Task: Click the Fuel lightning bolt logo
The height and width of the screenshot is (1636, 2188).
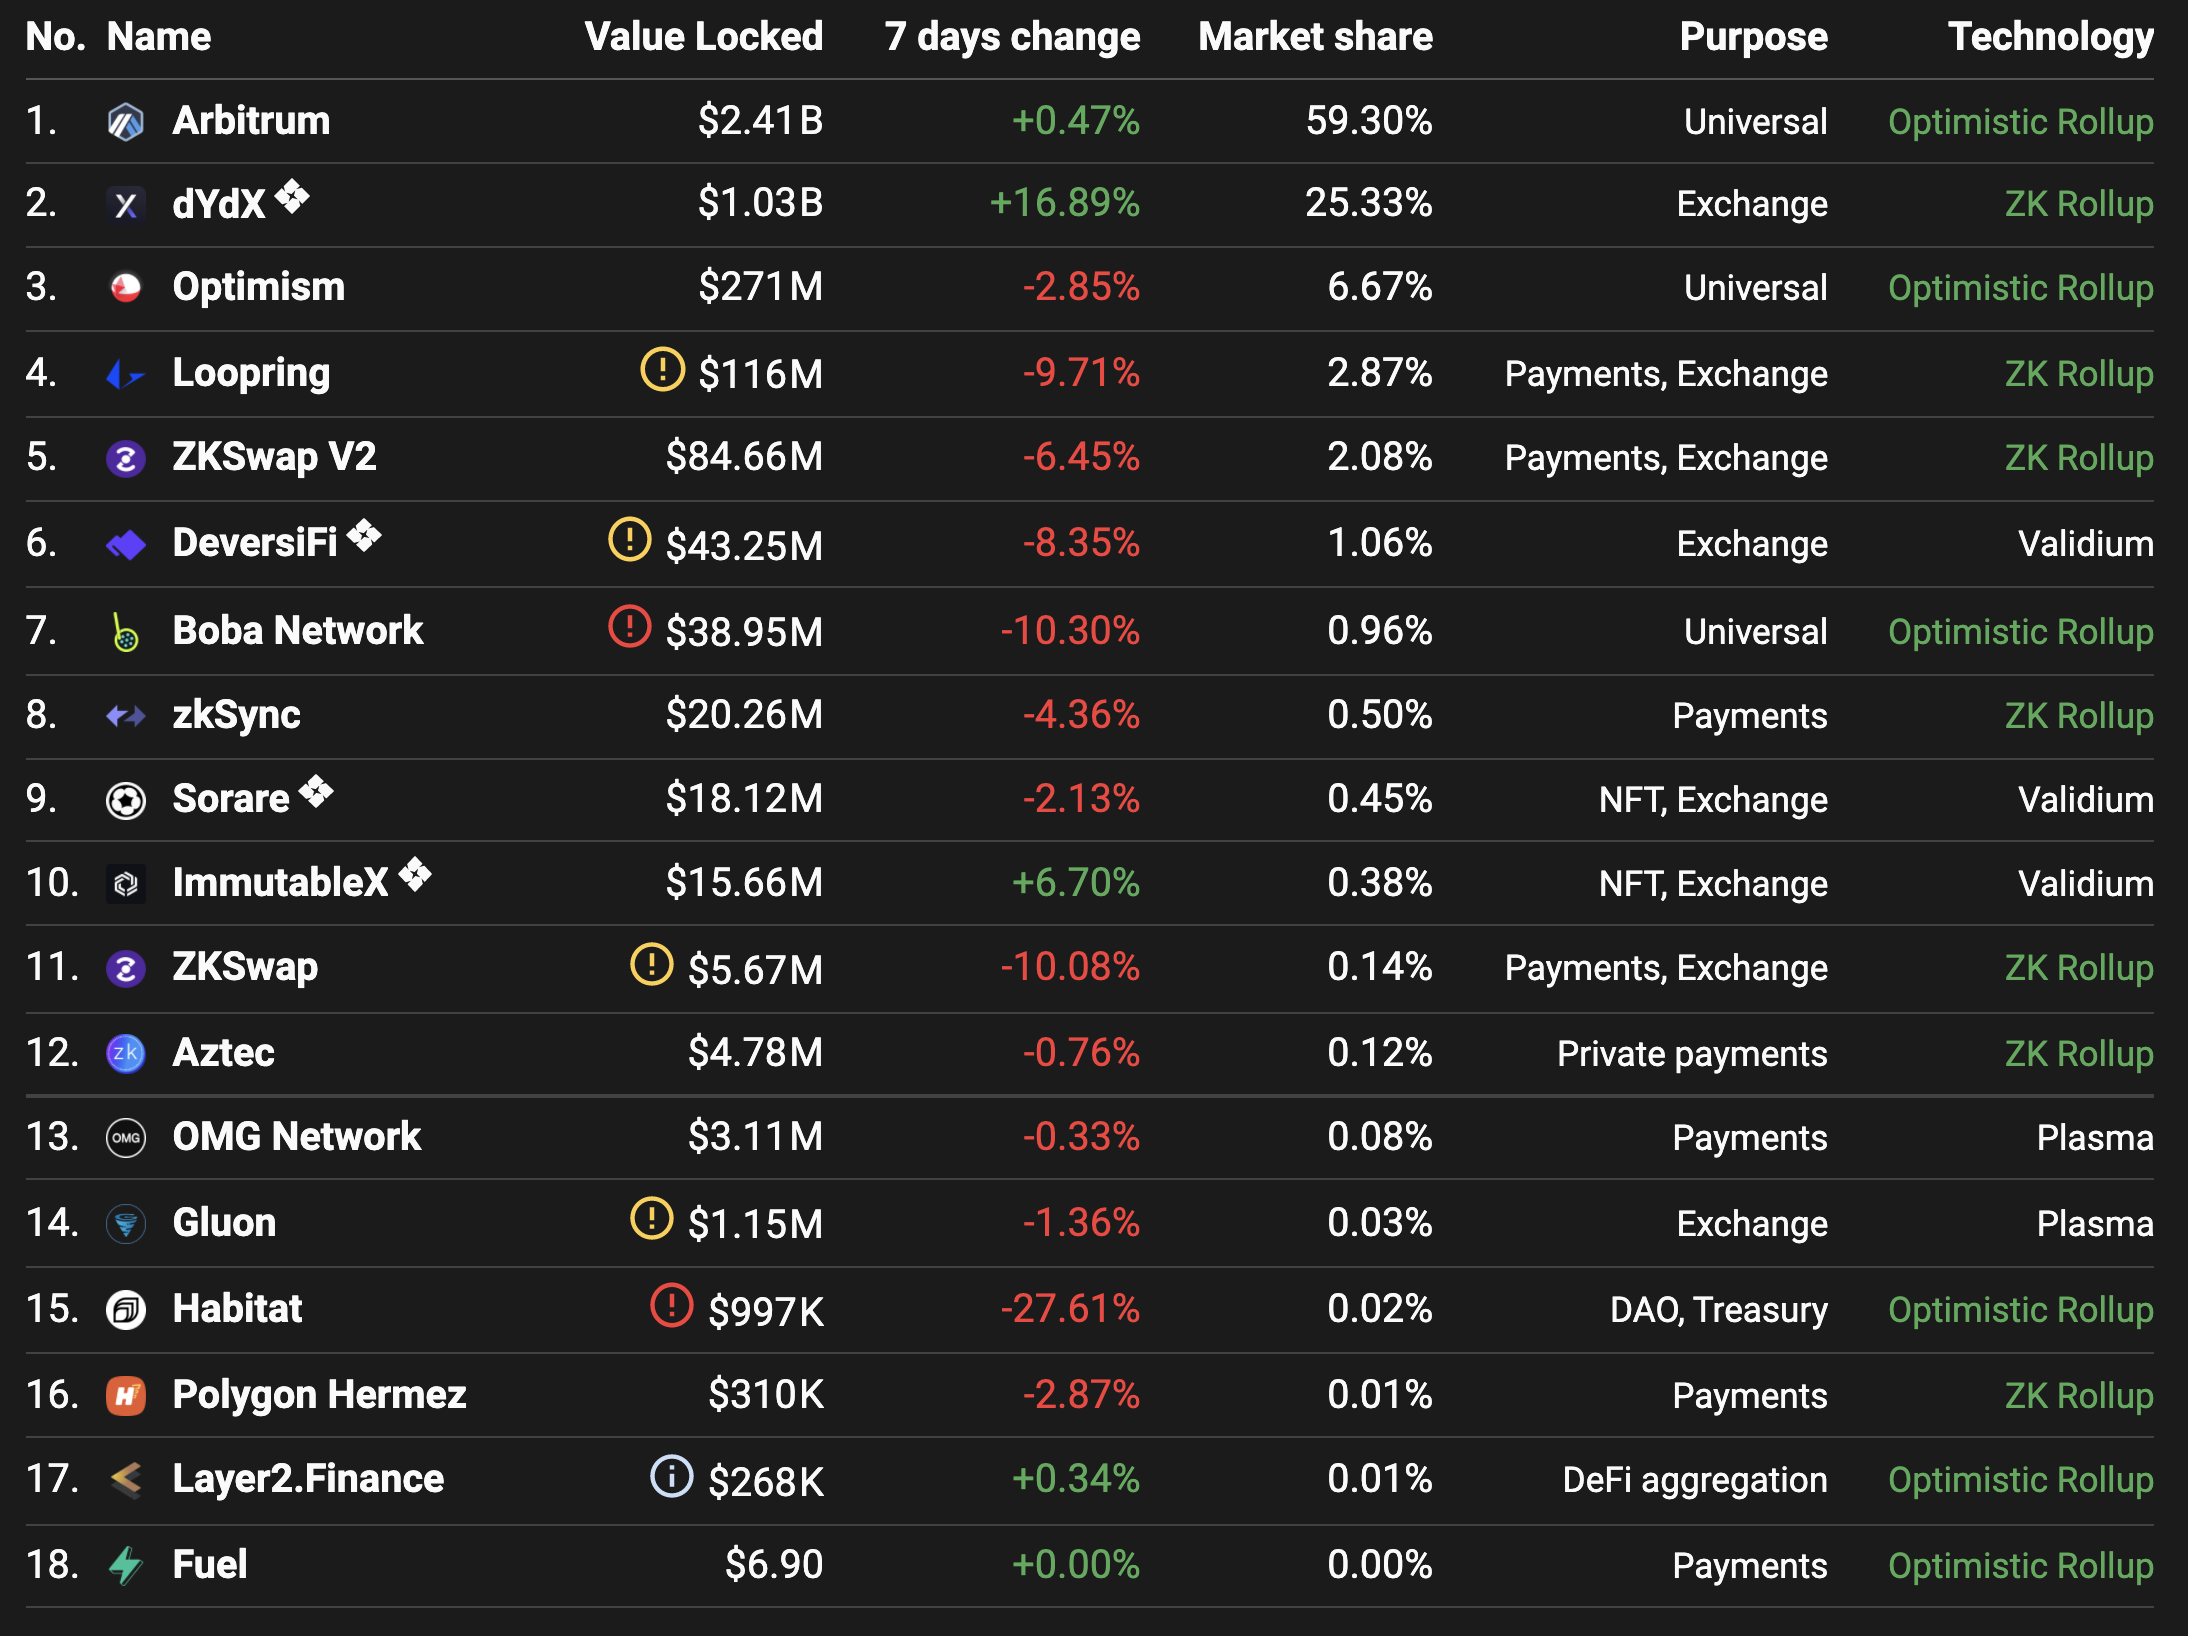Action: click(x=125, y=1565)
